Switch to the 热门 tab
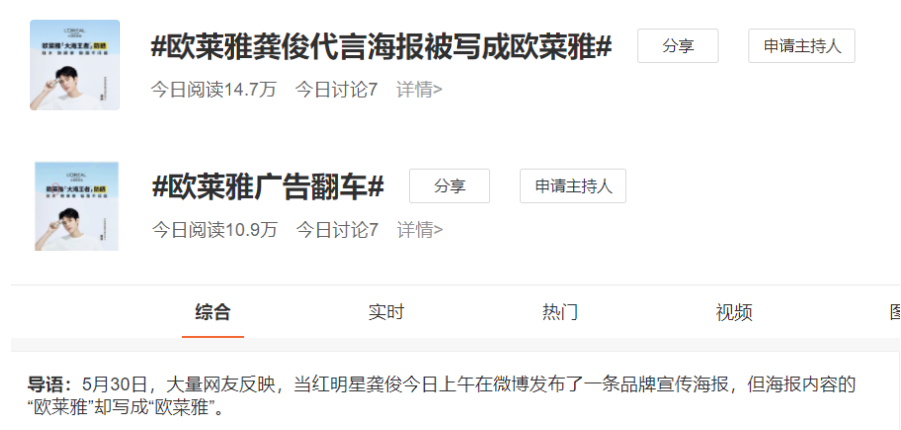 560,312
